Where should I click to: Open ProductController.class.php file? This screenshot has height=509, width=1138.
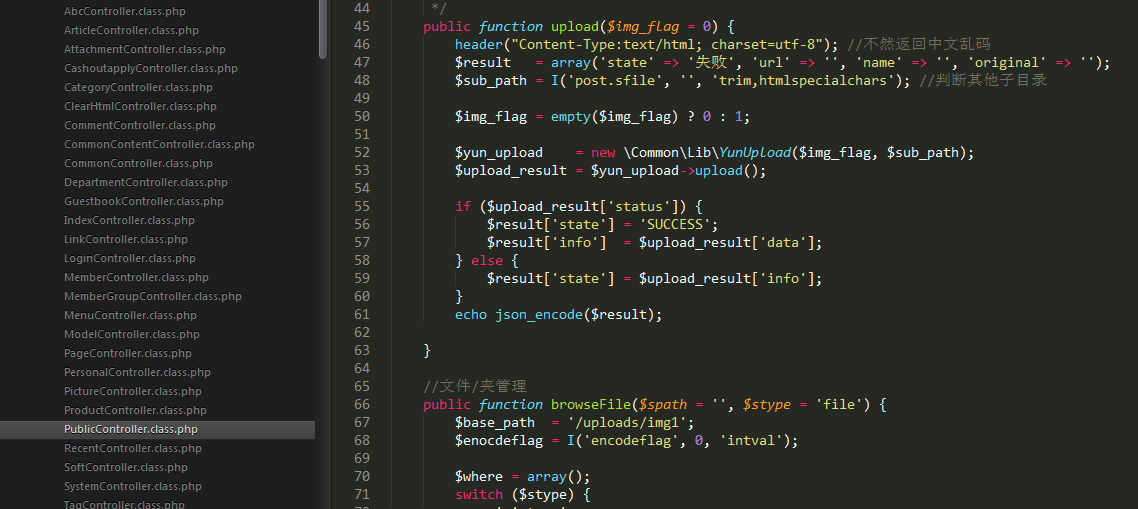(x=135, y=410)
